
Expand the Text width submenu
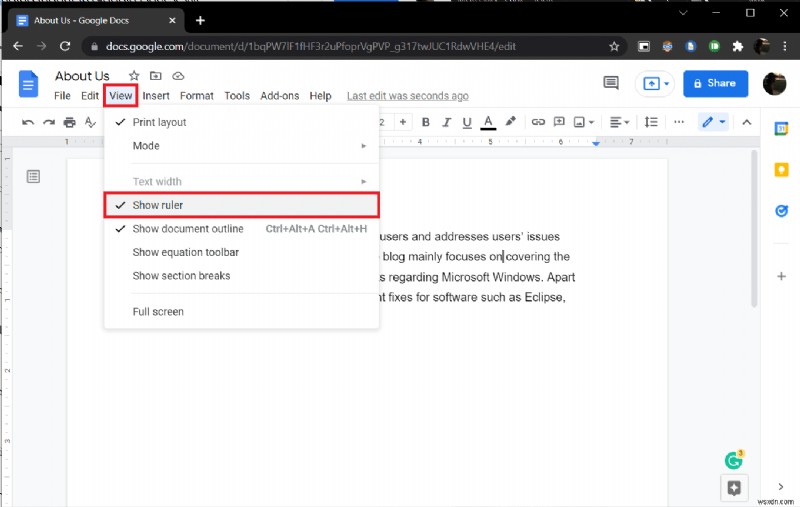click(241, 182)
